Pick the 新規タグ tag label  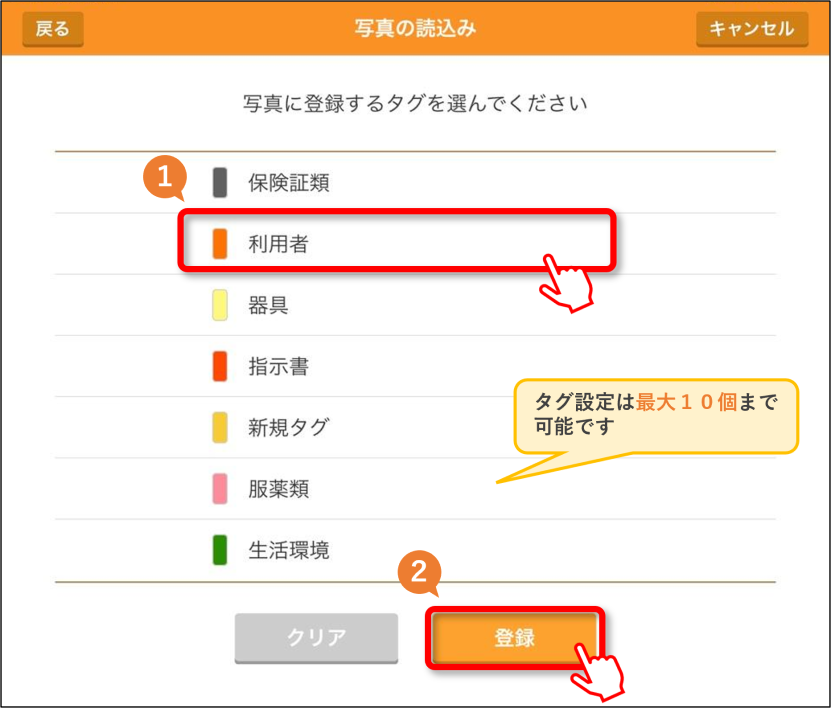pyautogui.click(x=289, y=427)
